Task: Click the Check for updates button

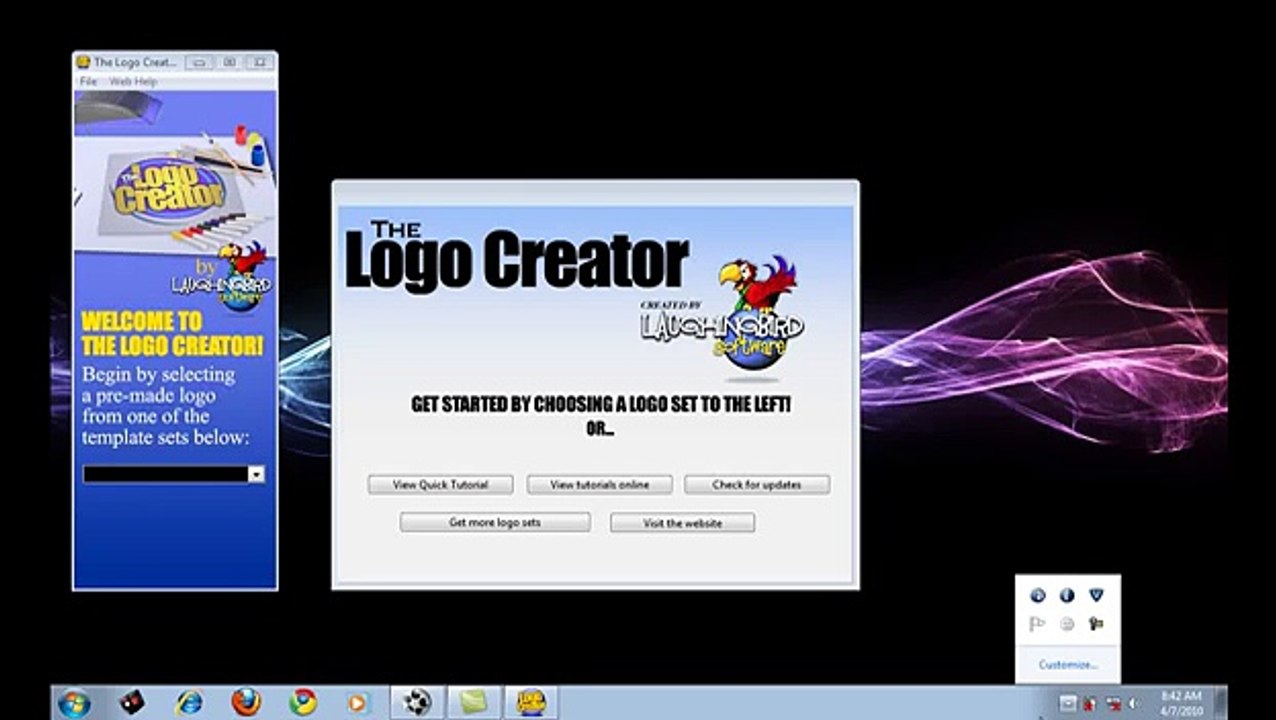Action: pos(757,484)
